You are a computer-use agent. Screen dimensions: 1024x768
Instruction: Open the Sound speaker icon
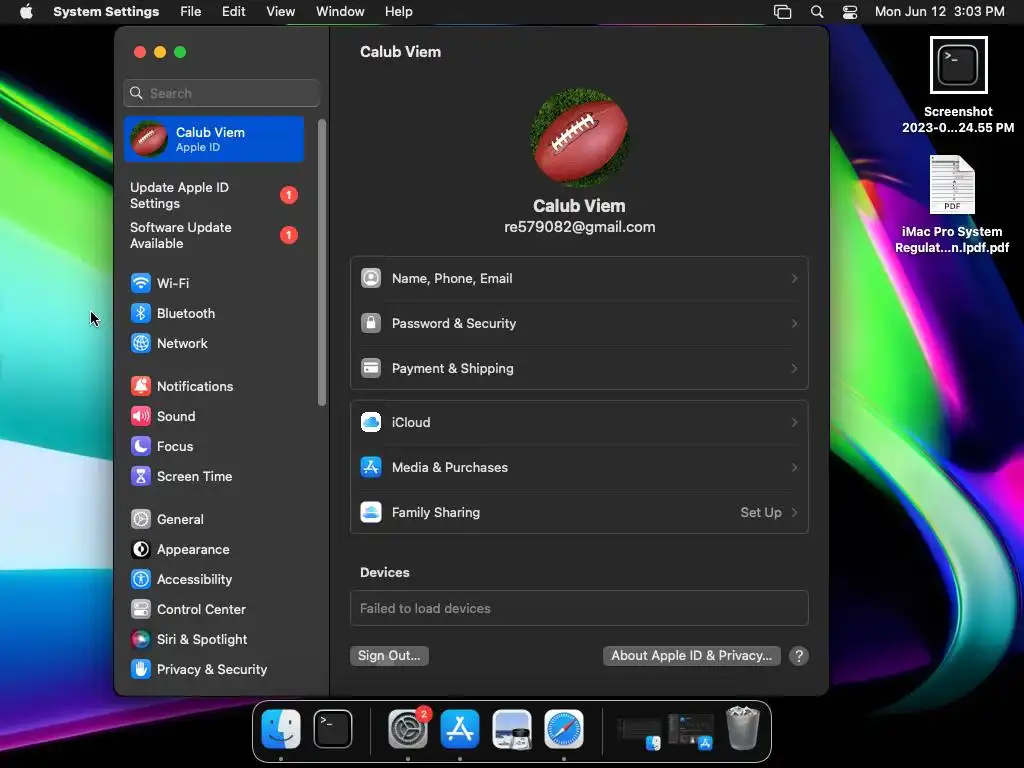140,416
